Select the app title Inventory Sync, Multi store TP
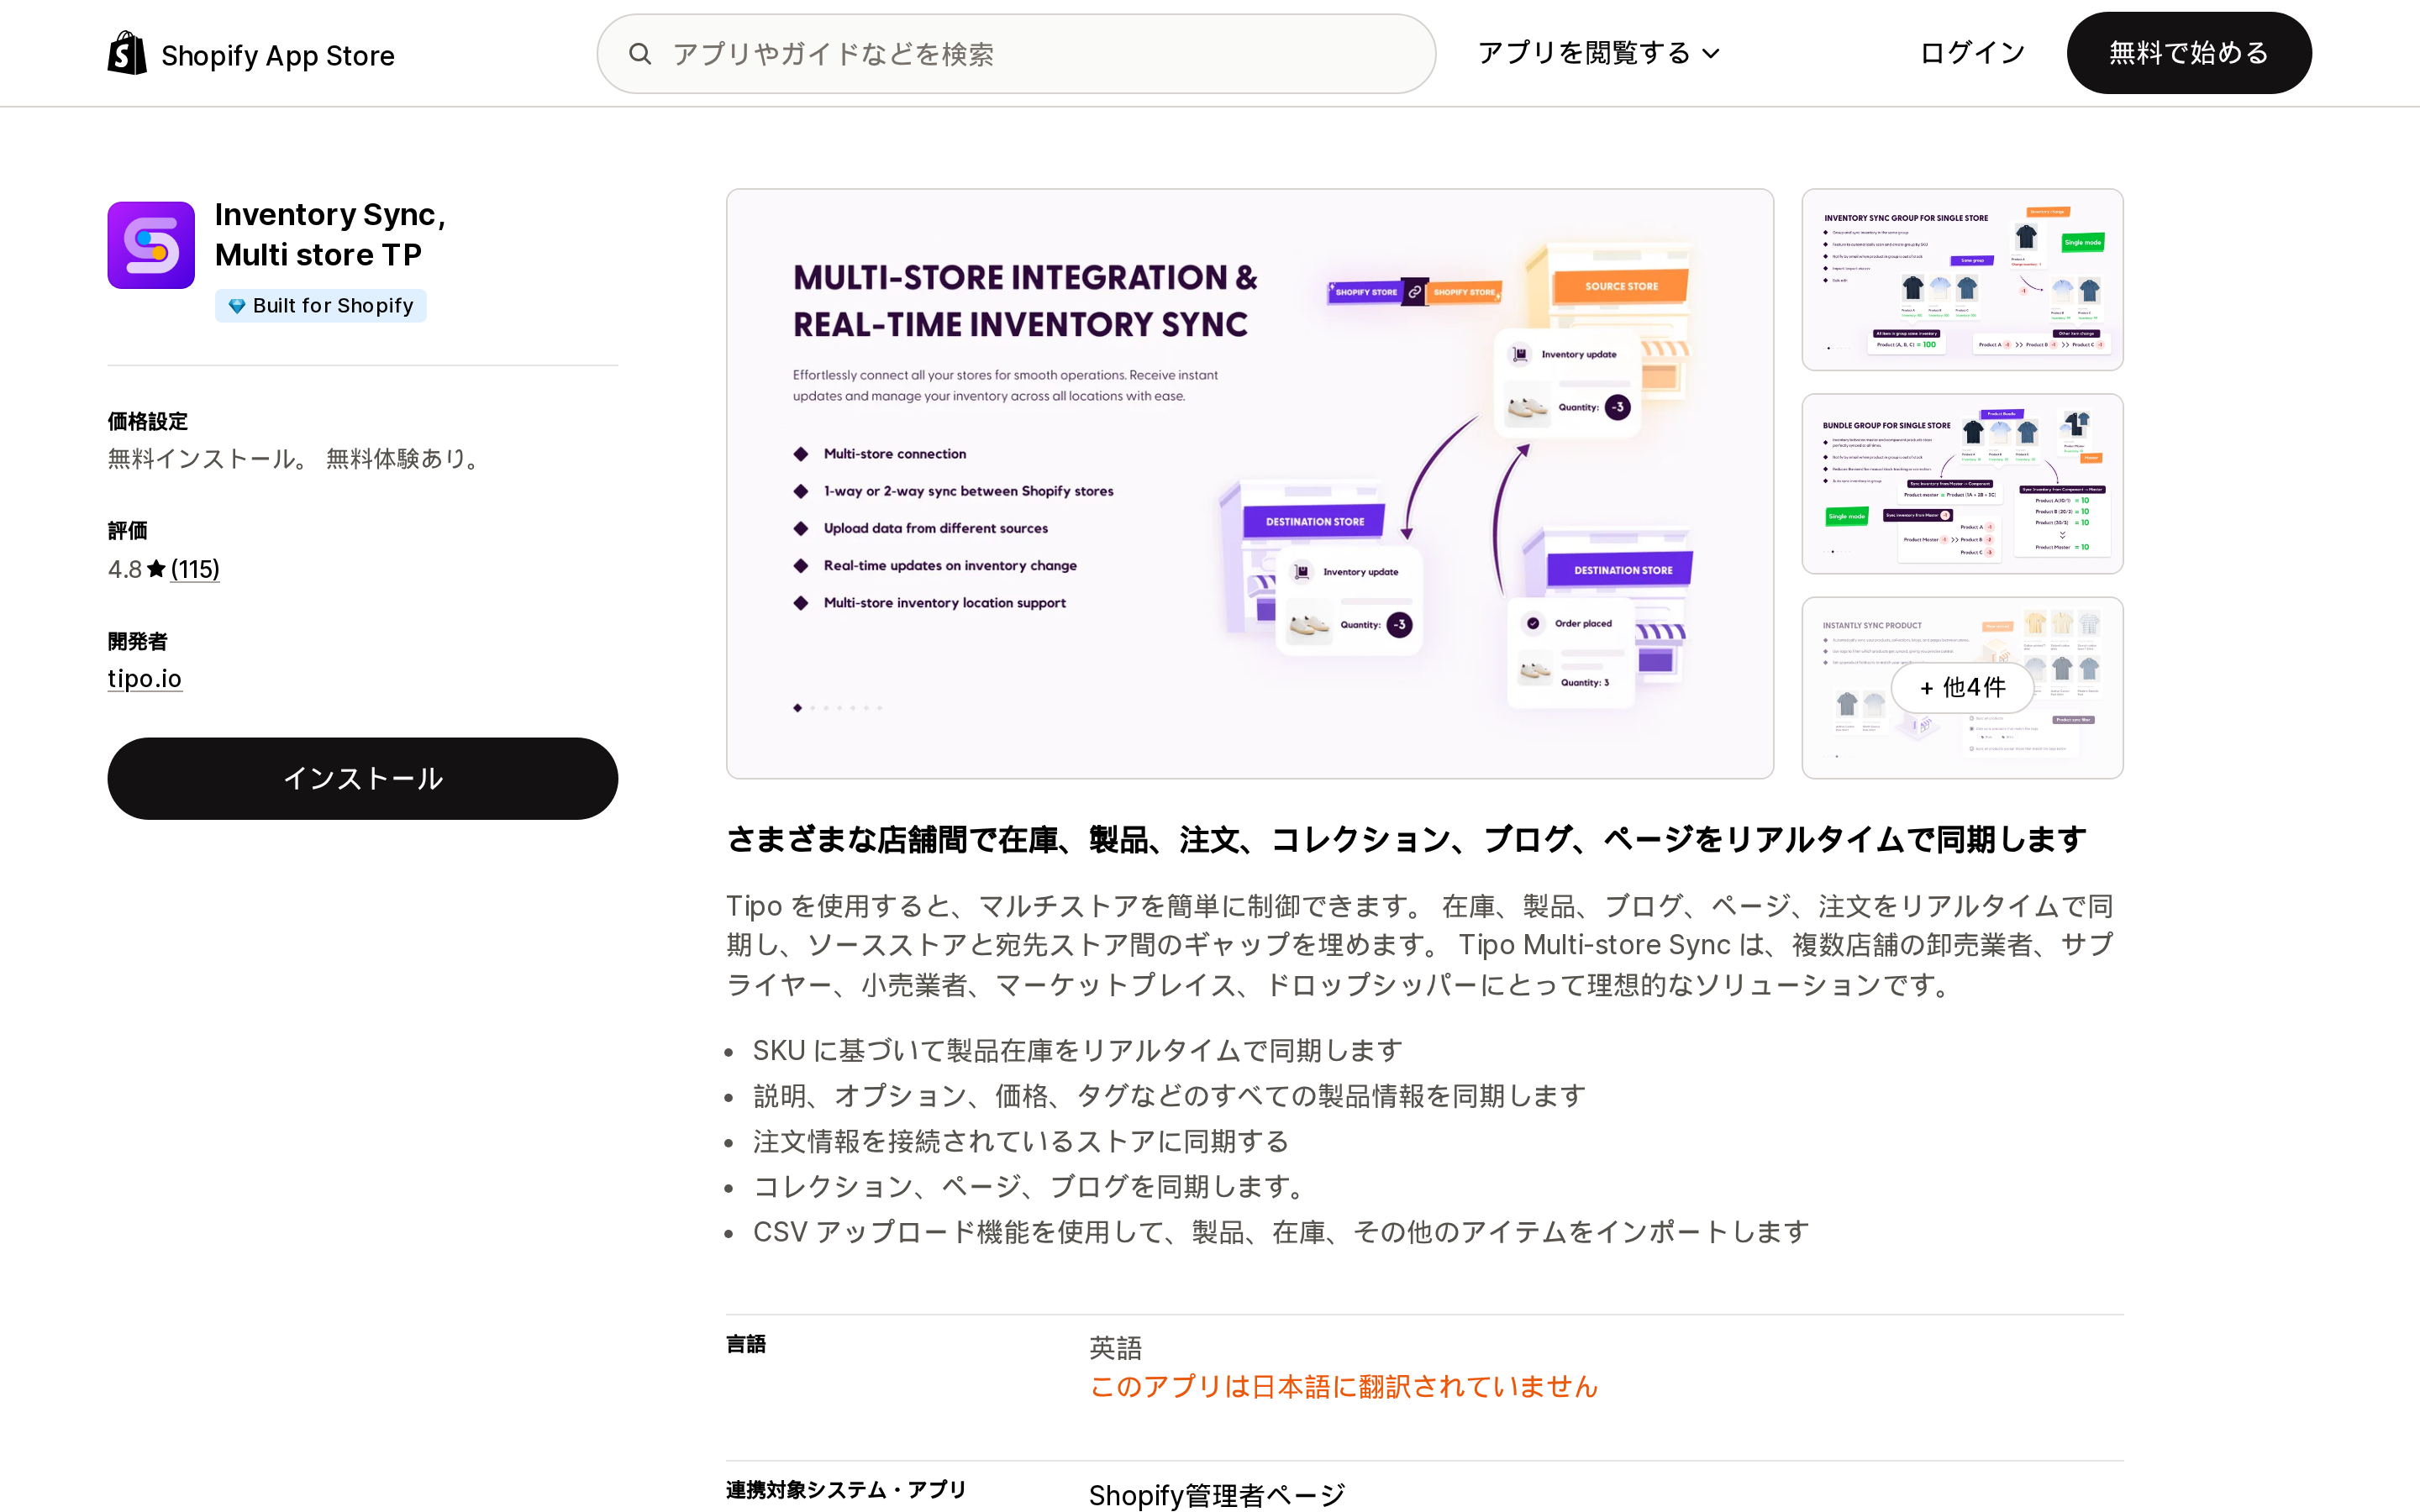This screenshot has width=2420, height=1512. (330, 234)
